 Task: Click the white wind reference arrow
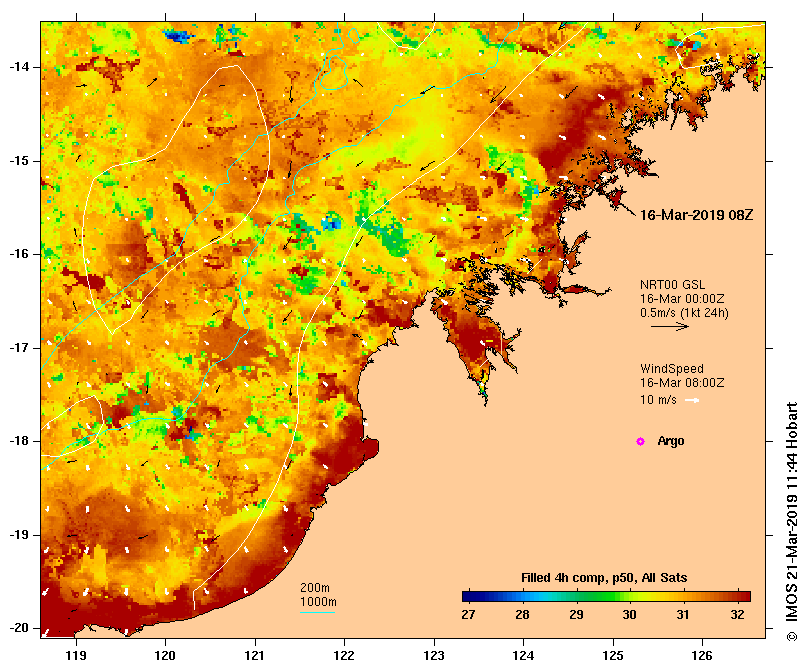[692, 400]
